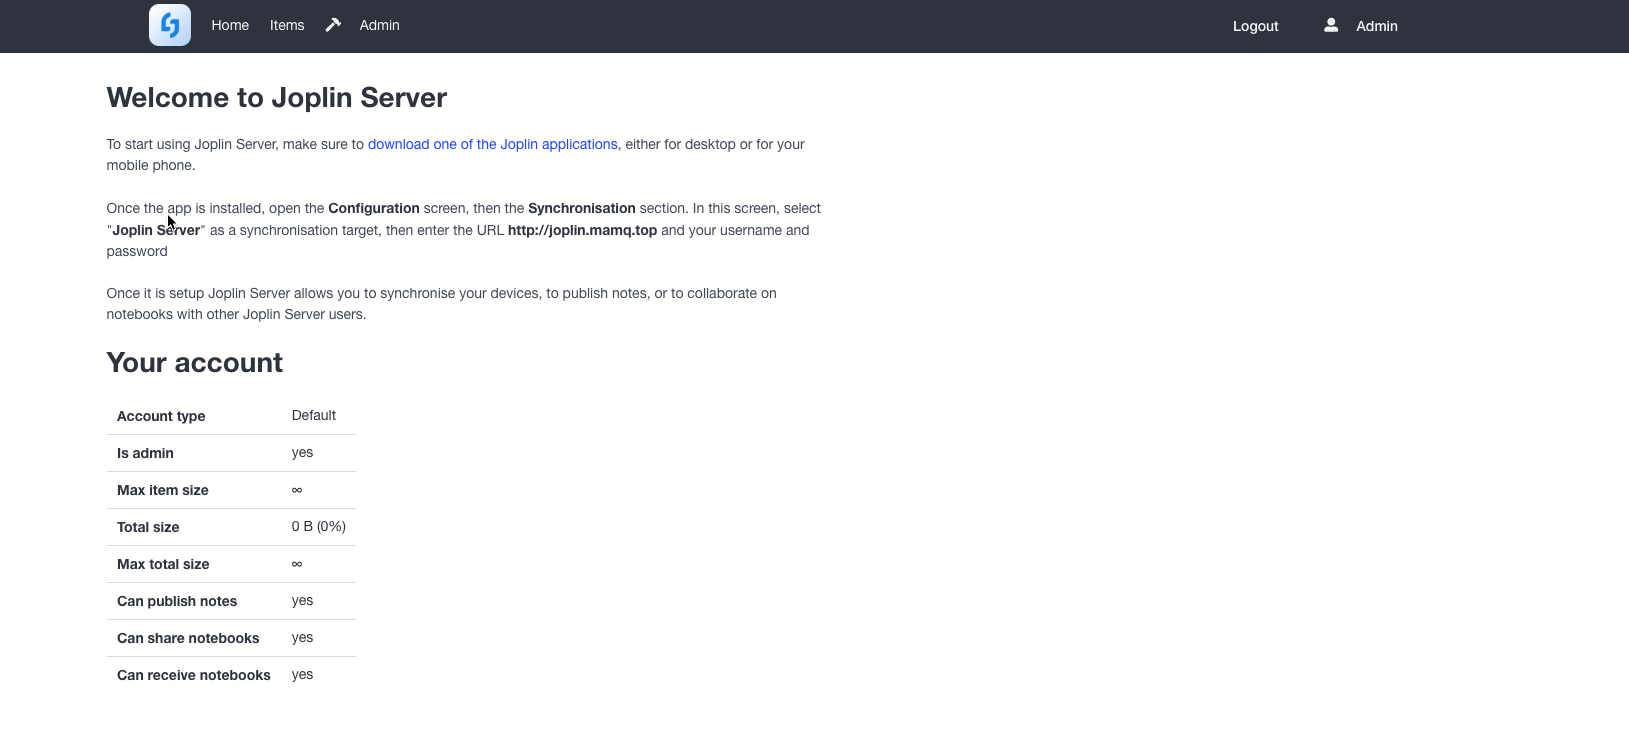Click the Account type label
1629x746 pixels.
tap(161, 416)
